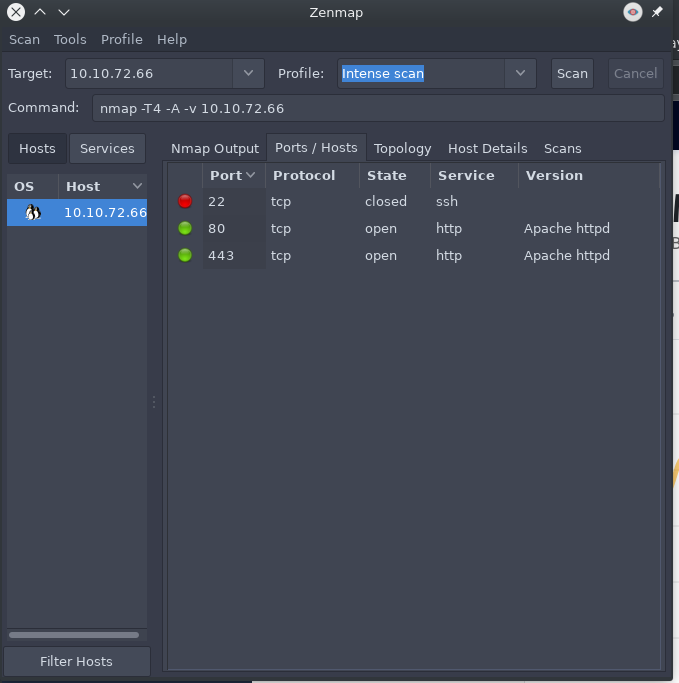Viewport: 679px width, 683px height.
Task: Click the Linux penguin OS icon for host
Action: point(33,213)
